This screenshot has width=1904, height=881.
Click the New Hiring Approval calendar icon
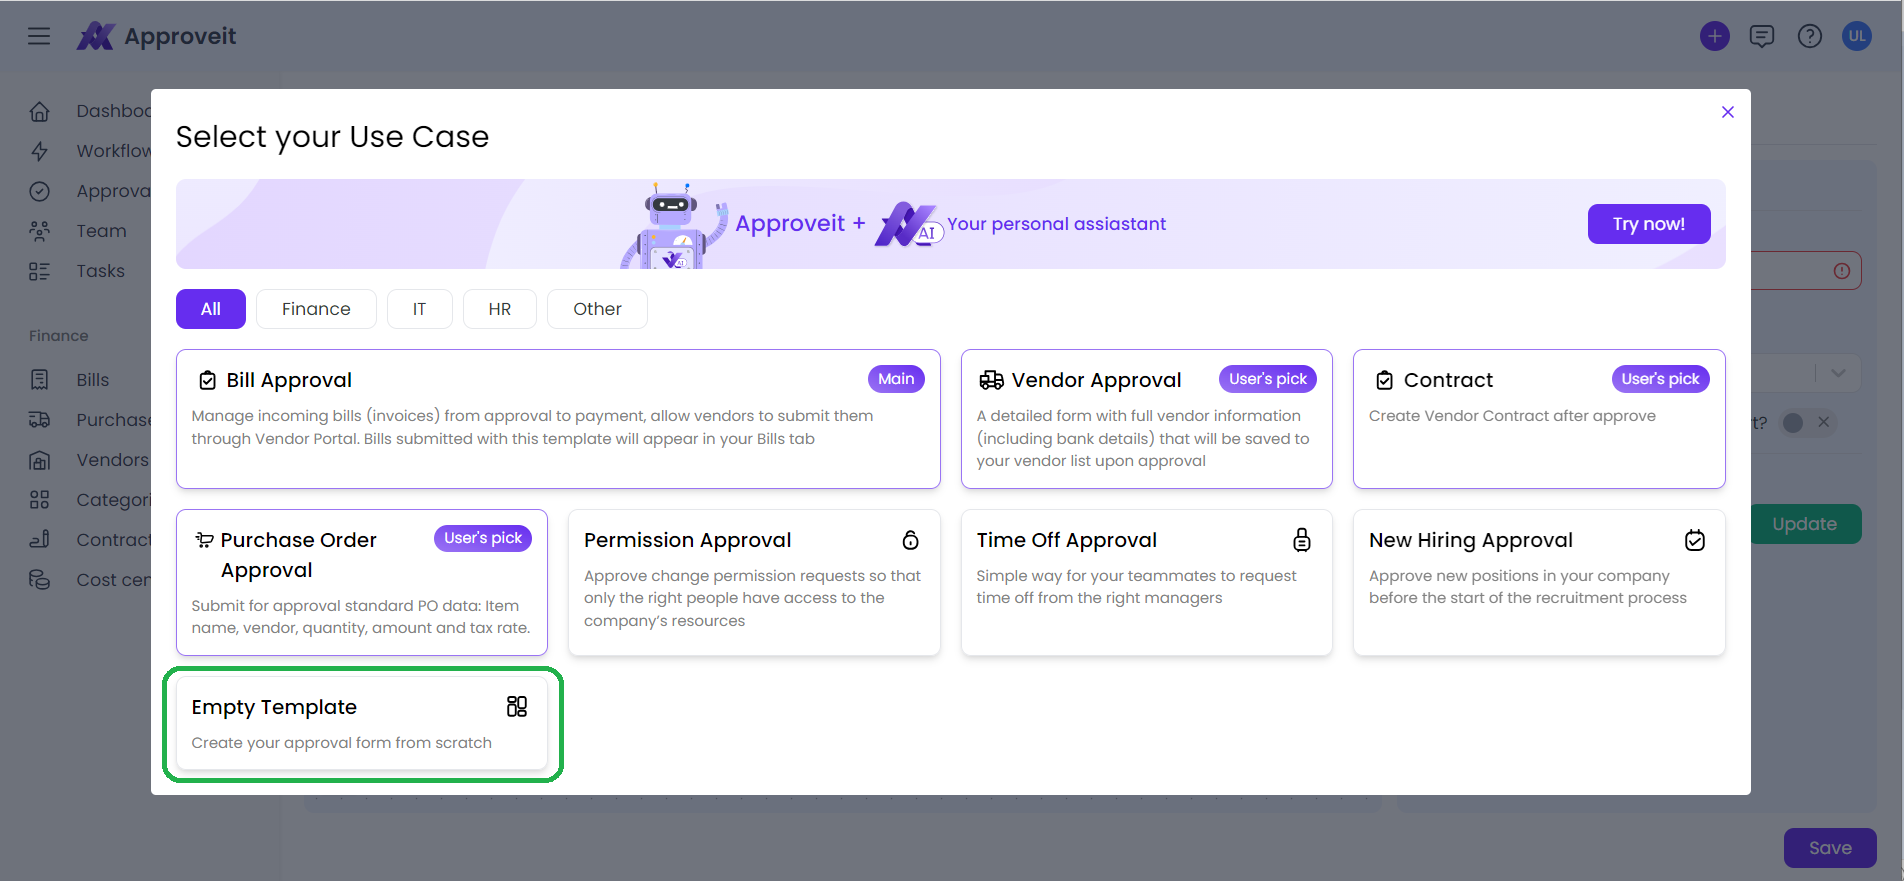pyautogui.click(x=1695, y=540)
